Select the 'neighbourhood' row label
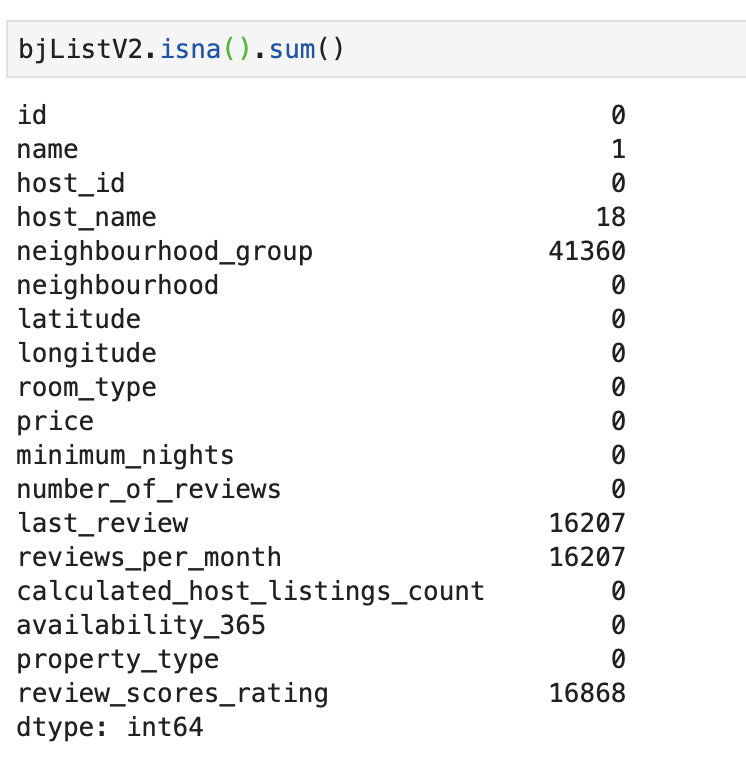The height and width of the screenshot is (776, 746). pyautogui.click(x=118, y=285)
